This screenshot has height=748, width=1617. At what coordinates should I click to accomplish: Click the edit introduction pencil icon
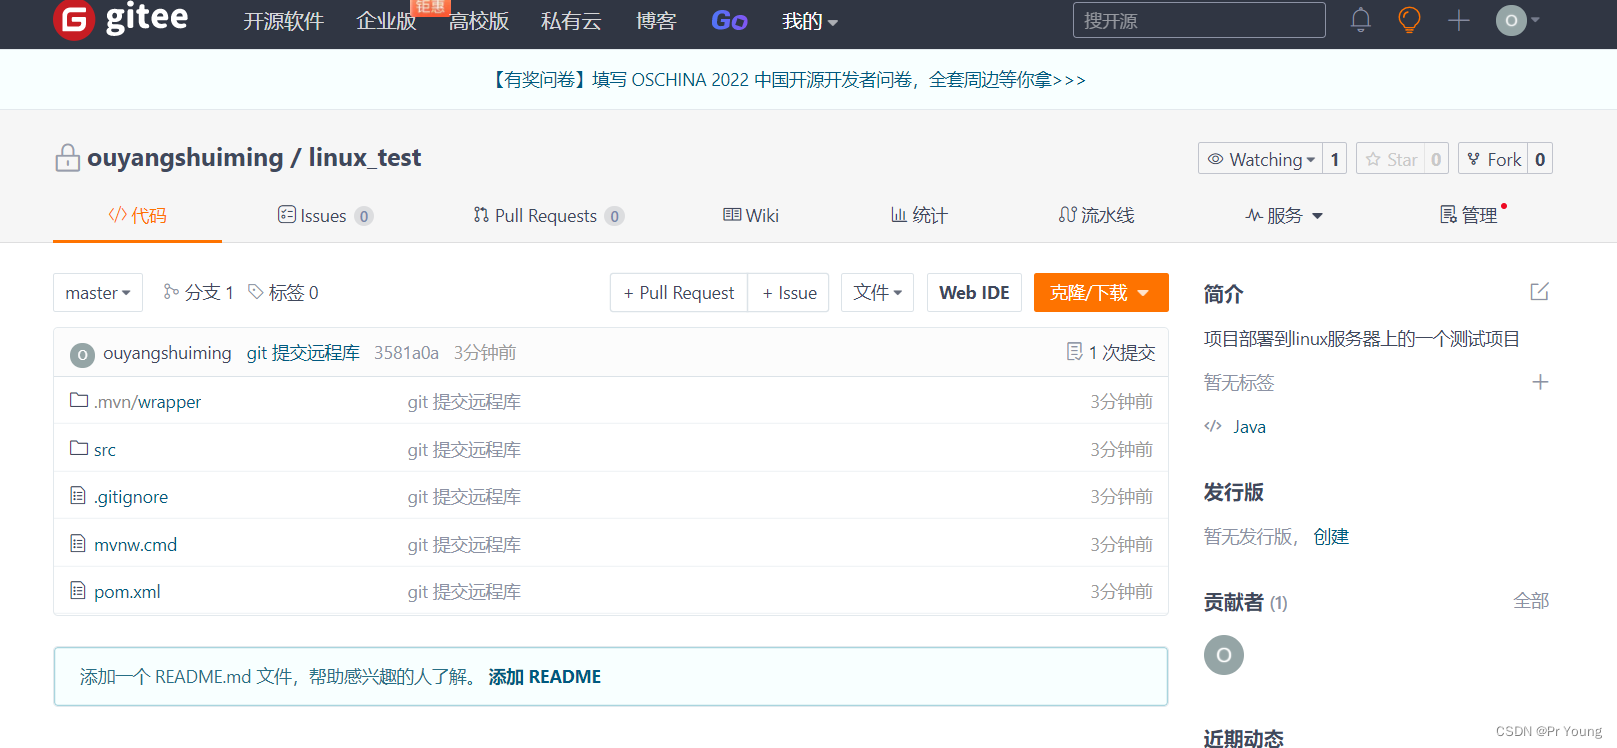click(1539, 292)
